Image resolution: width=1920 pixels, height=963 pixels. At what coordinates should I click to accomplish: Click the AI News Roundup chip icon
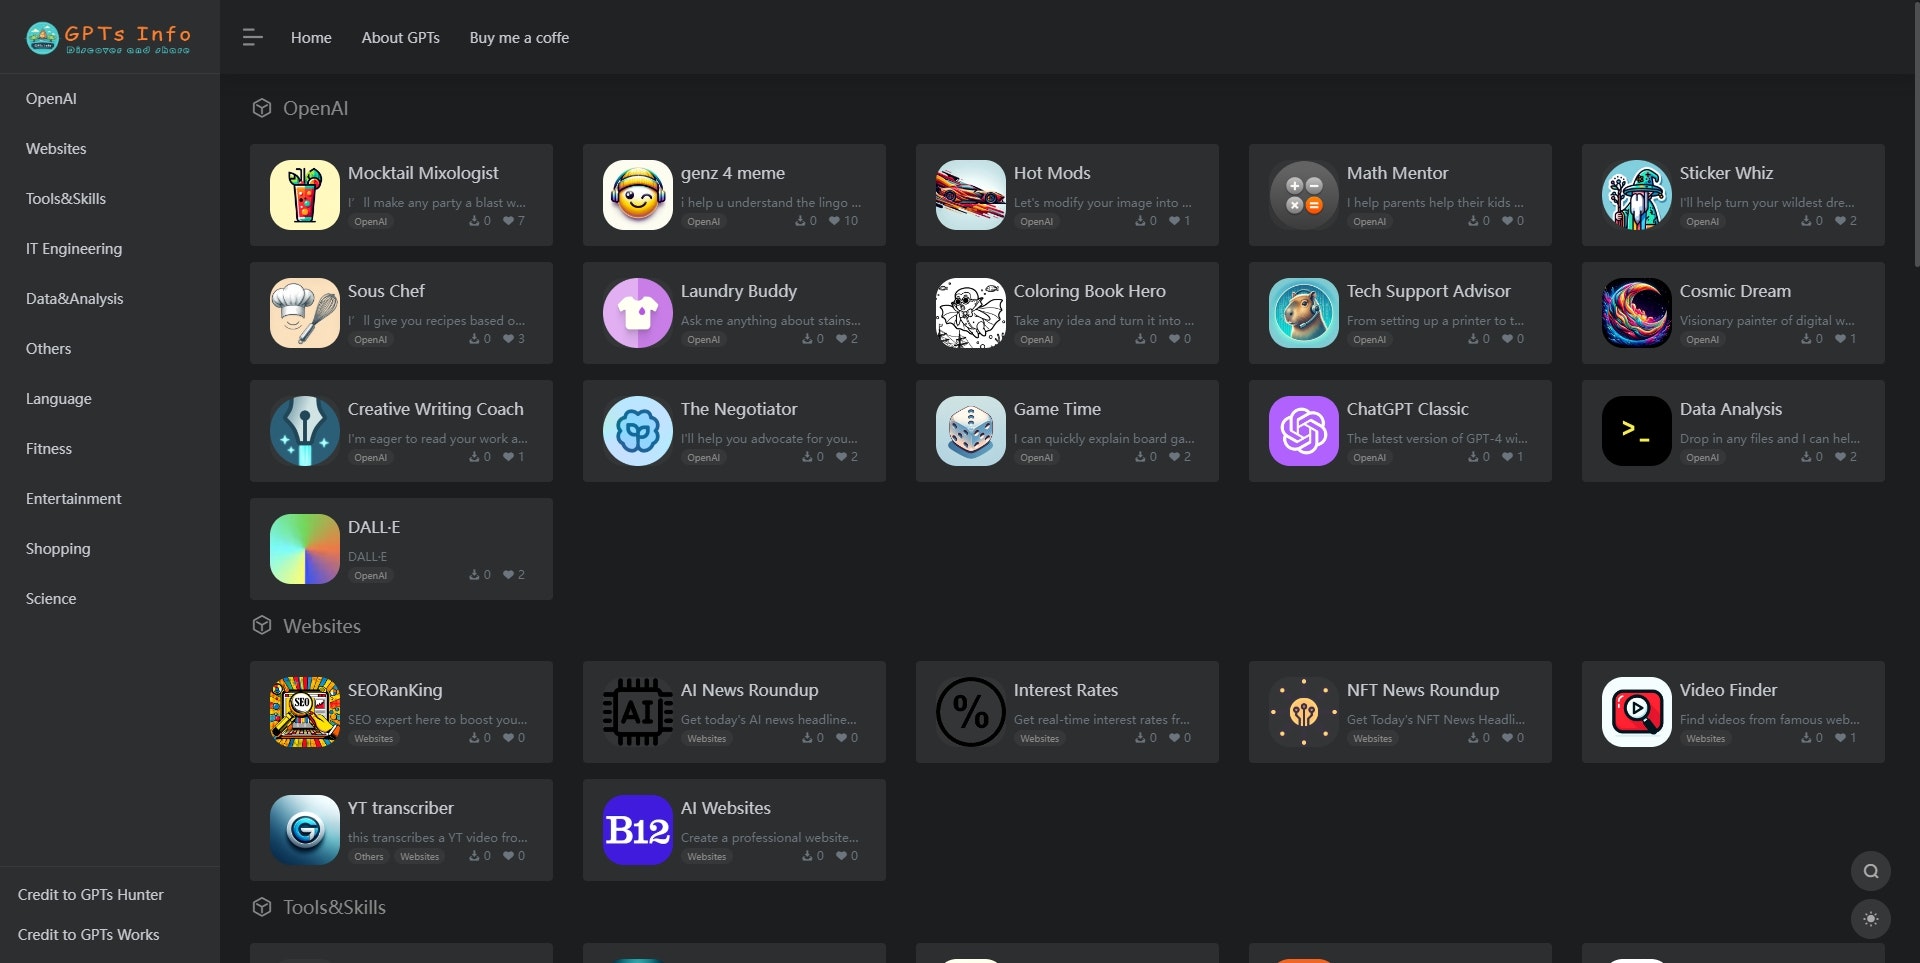click(x=638, y=712)
